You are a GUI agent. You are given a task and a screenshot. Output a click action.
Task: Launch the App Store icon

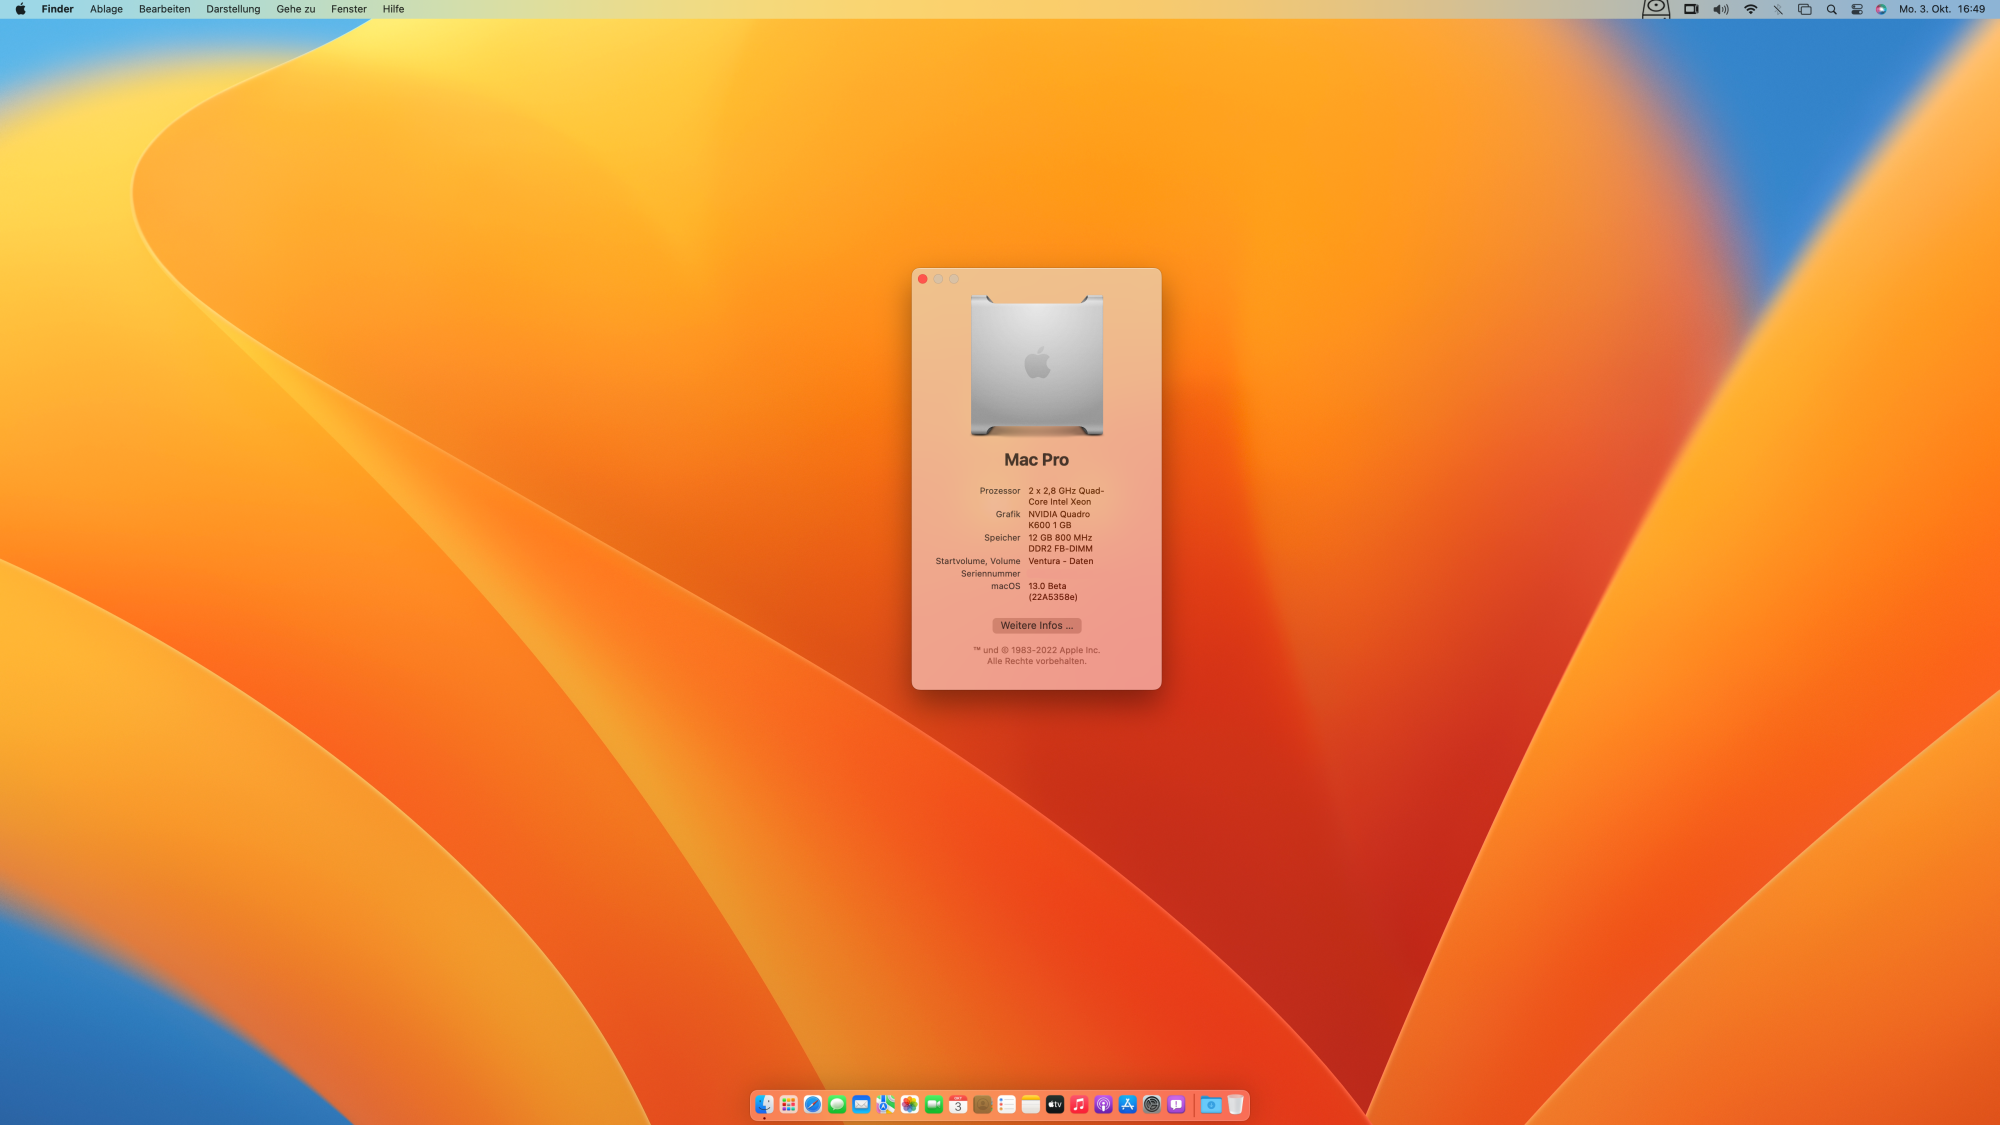point(1128,1104)
